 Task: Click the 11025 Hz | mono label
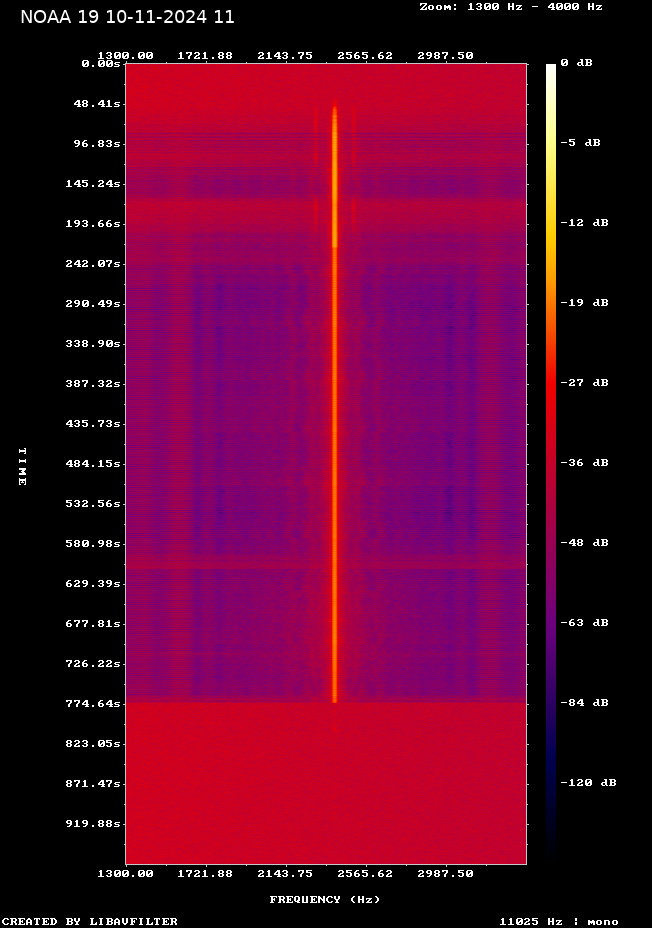pyautogui.click(x=559, y=922)
